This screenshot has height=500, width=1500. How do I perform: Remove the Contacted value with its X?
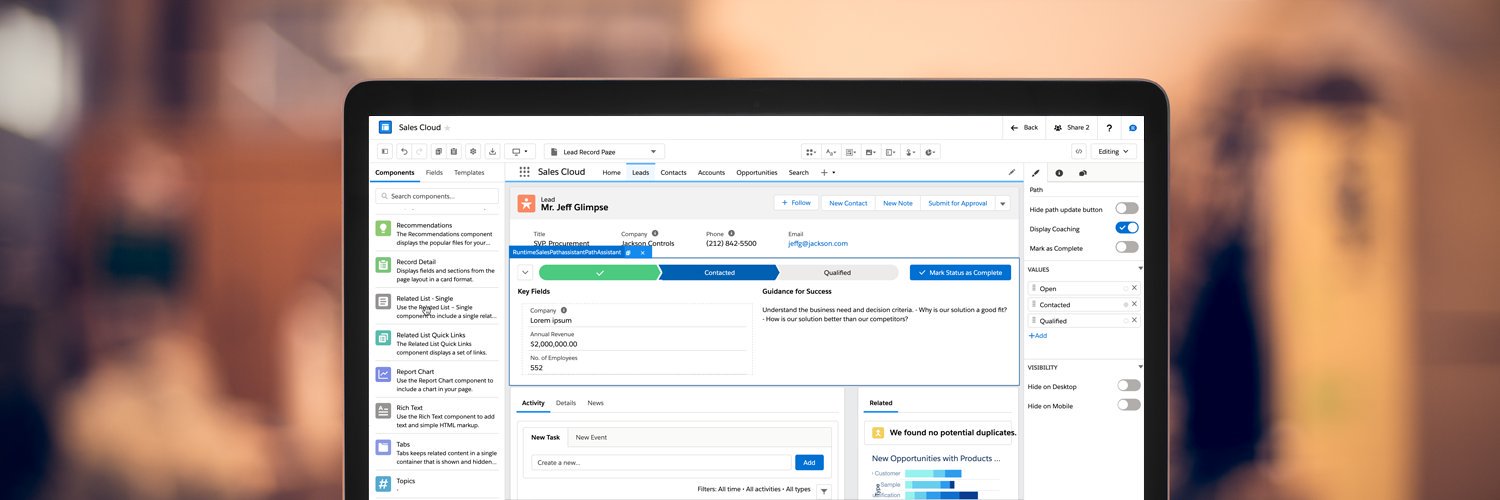pyautogui.click(x=1134, y=304)
